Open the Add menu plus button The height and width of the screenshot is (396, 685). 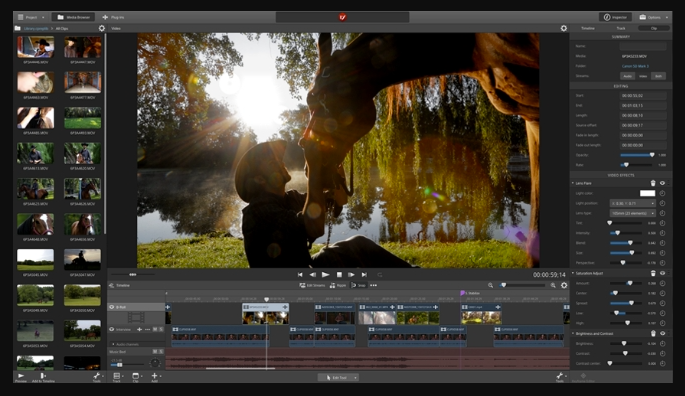154,377
